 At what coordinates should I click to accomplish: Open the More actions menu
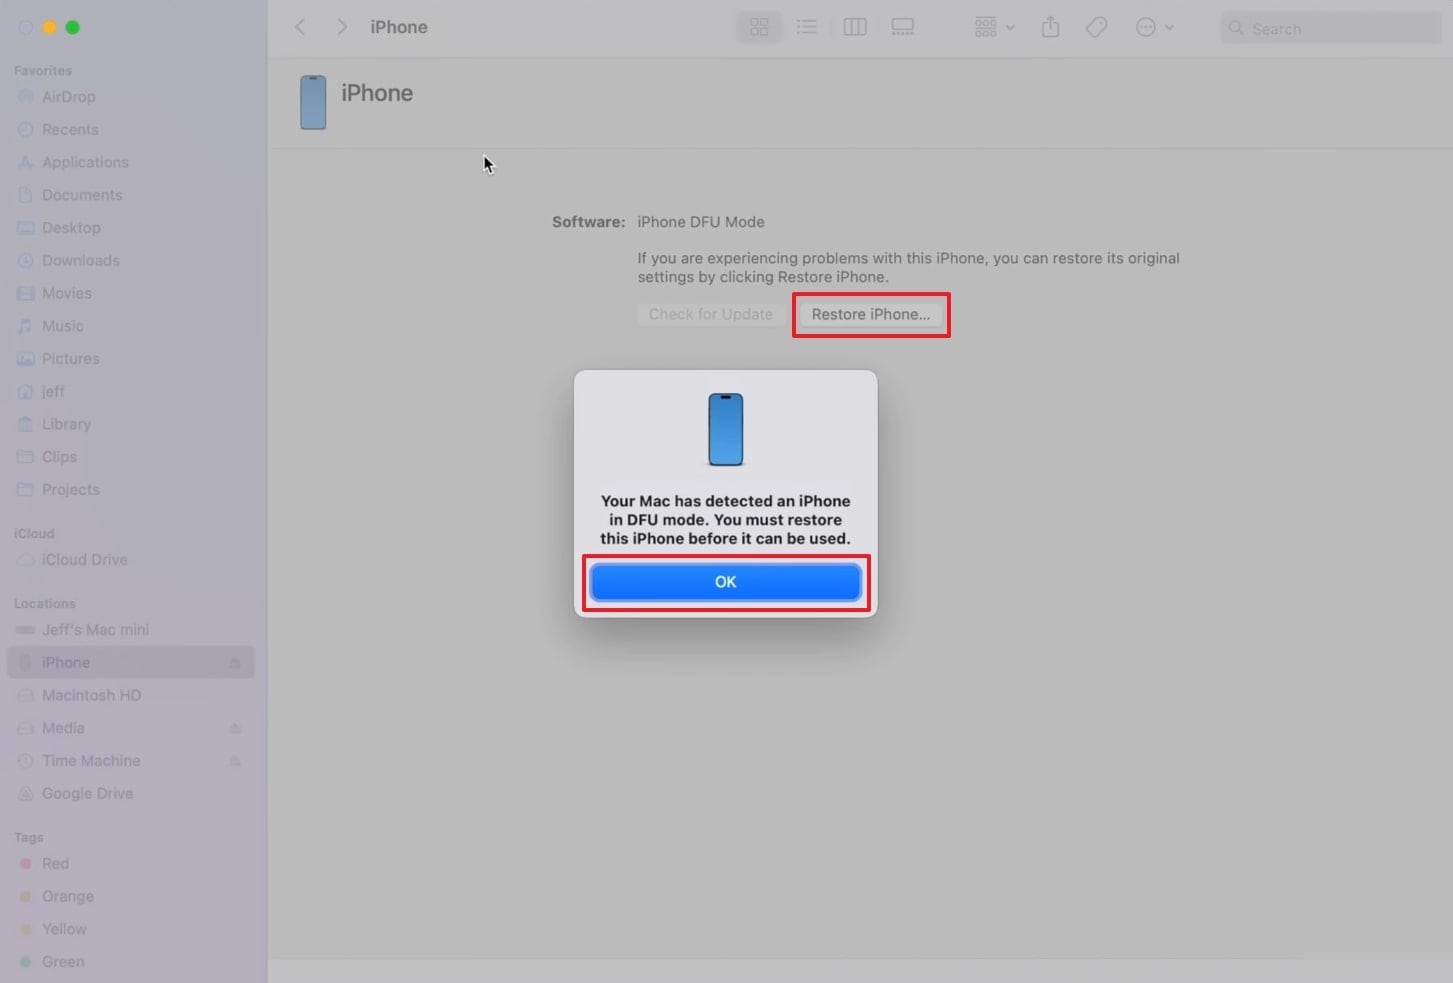point(1154,28)
